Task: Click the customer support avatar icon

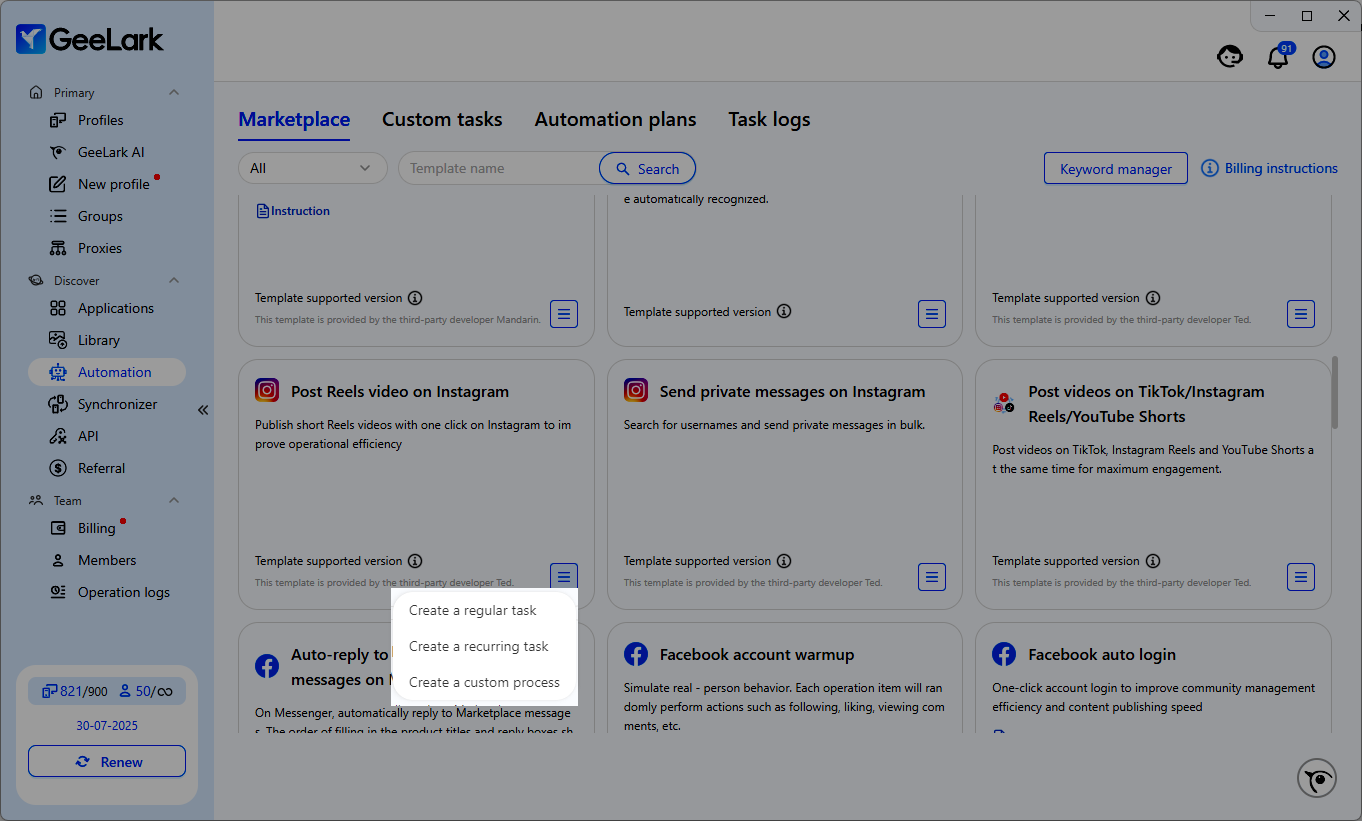Action: tap(1230, 57)
